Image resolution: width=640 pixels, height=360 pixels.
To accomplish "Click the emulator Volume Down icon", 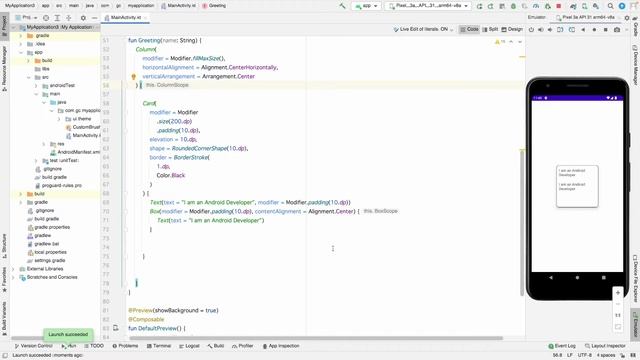I will (550, 30).
